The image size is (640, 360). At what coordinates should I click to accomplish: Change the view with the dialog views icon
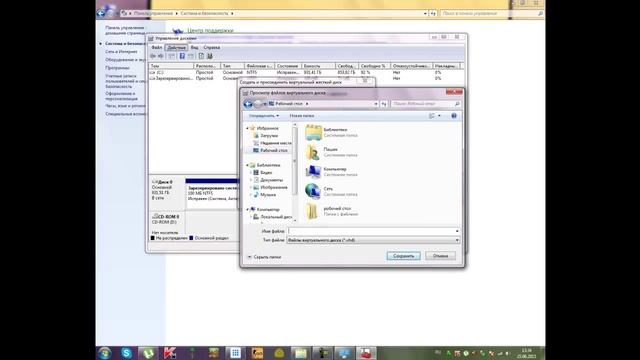coord(432,116)
